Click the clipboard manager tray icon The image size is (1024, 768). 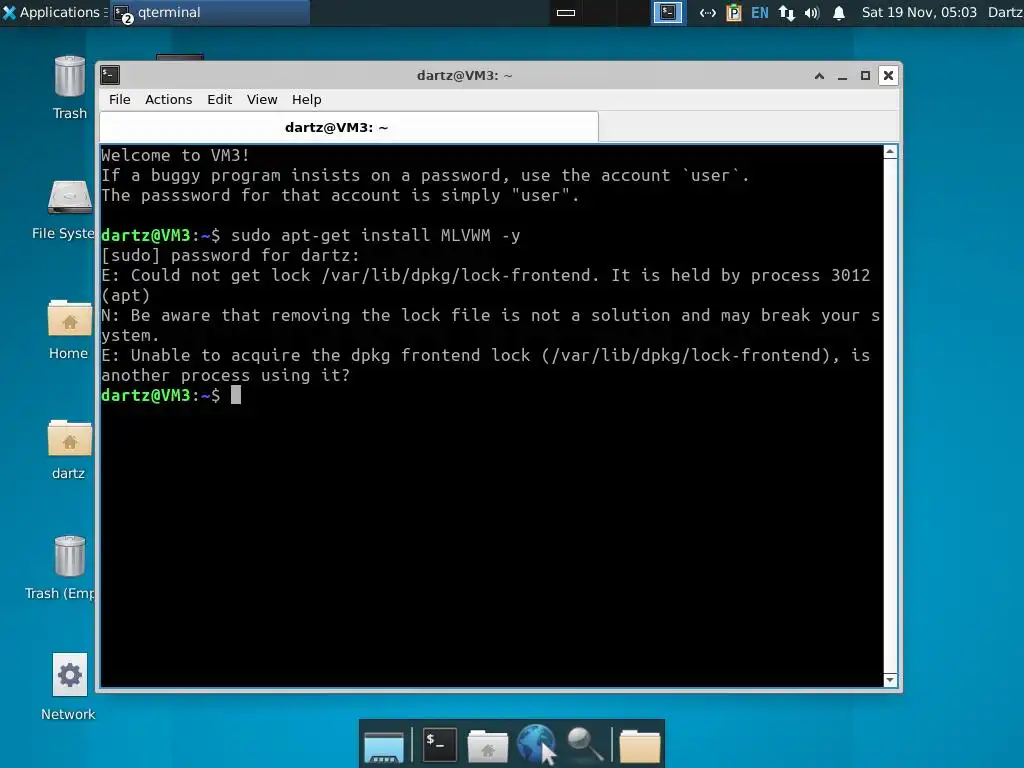click(x=734, y=12)
